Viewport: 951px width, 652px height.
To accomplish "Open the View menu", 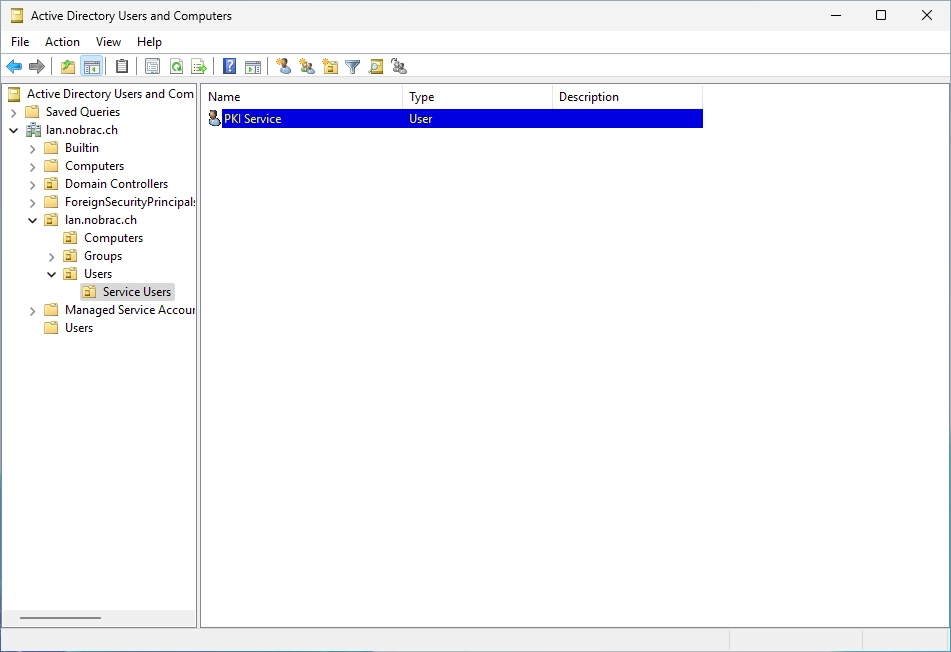I will coord(108,42).
